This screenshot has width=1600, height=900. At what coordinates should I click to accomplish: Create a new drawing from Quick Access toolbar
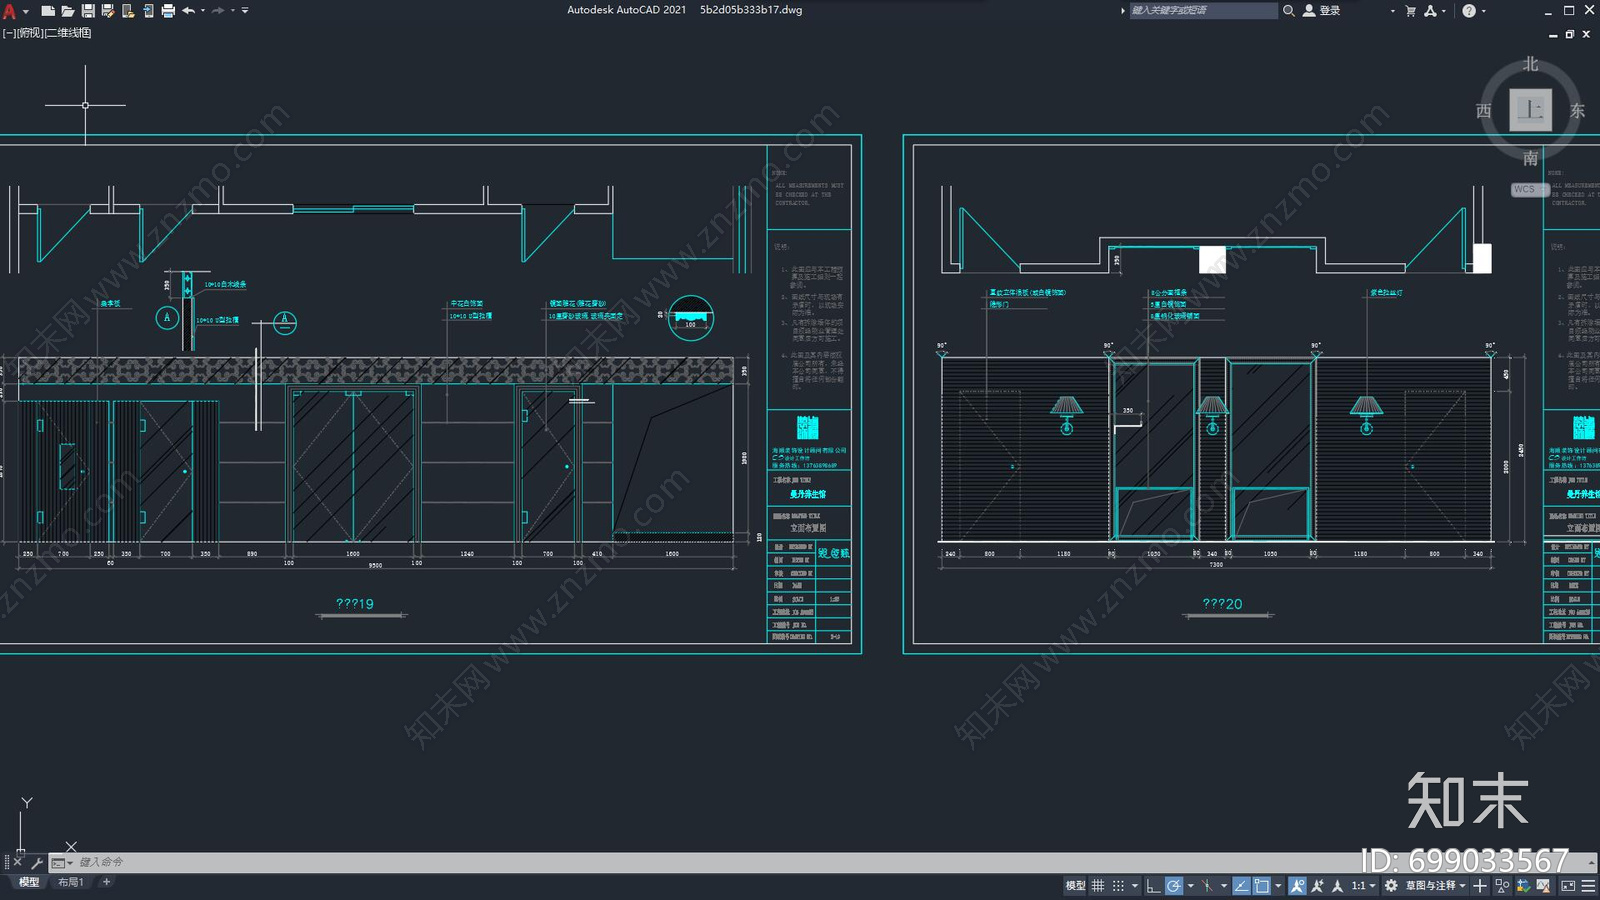47,11
